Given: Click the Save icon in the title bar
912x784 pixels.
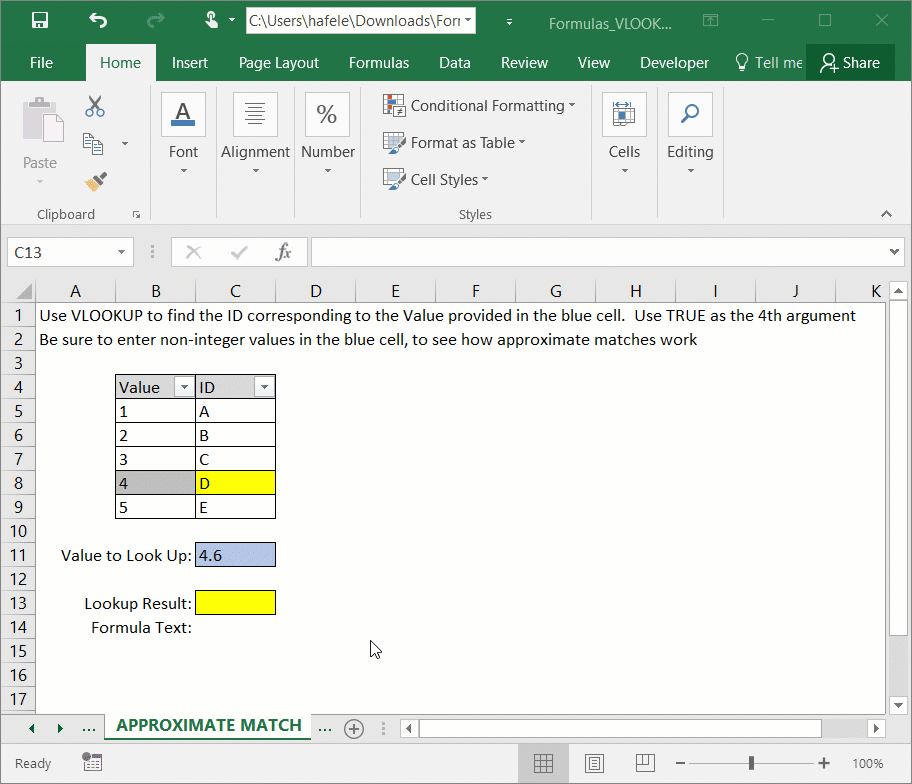Looking at the screenshot, I should pos(40,21).
